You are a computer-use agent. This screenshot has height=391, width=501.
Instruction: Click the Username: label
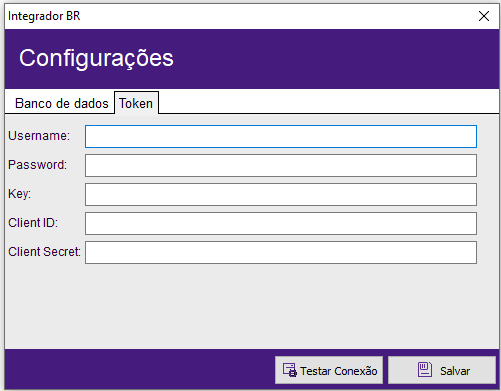39,136
